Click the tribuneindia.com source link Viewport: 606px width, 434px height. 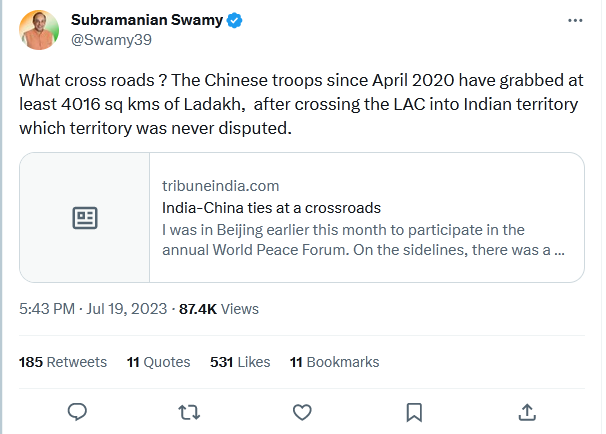pos(220,186)
